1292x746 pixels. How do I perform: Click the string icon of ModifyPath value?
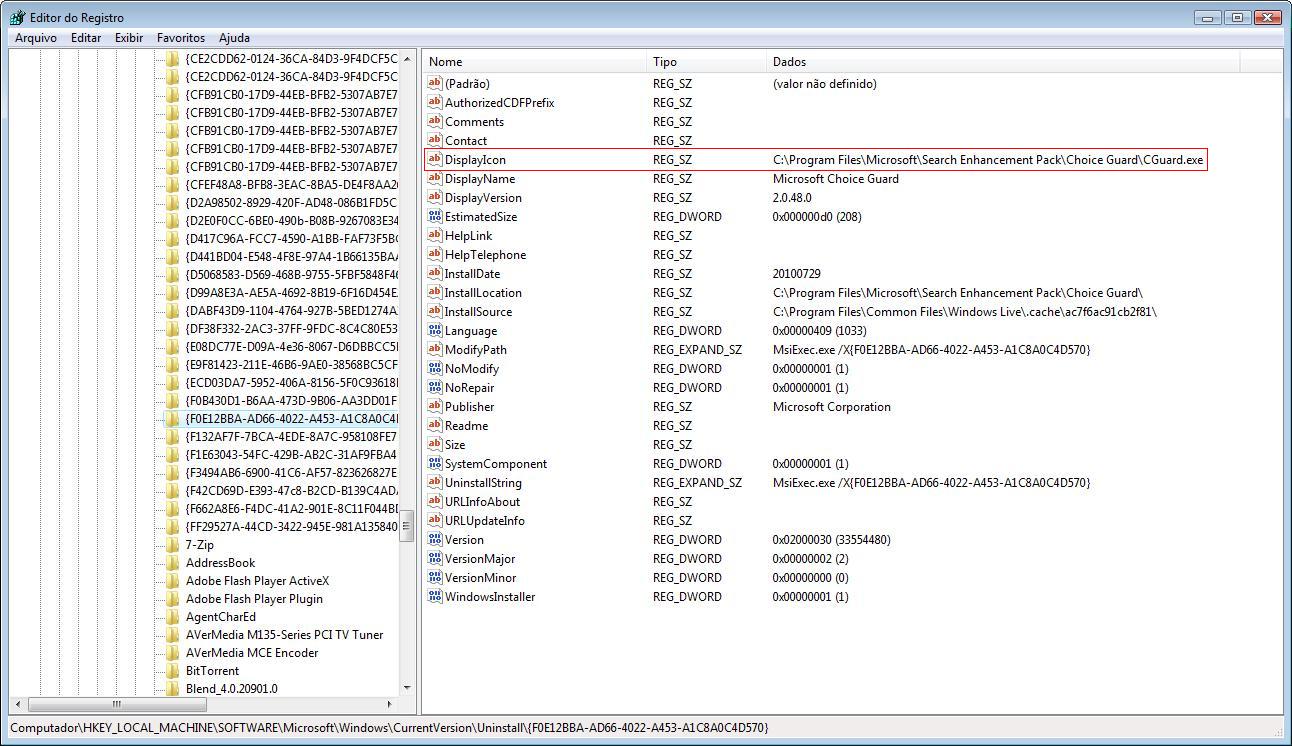coord(434,349)
